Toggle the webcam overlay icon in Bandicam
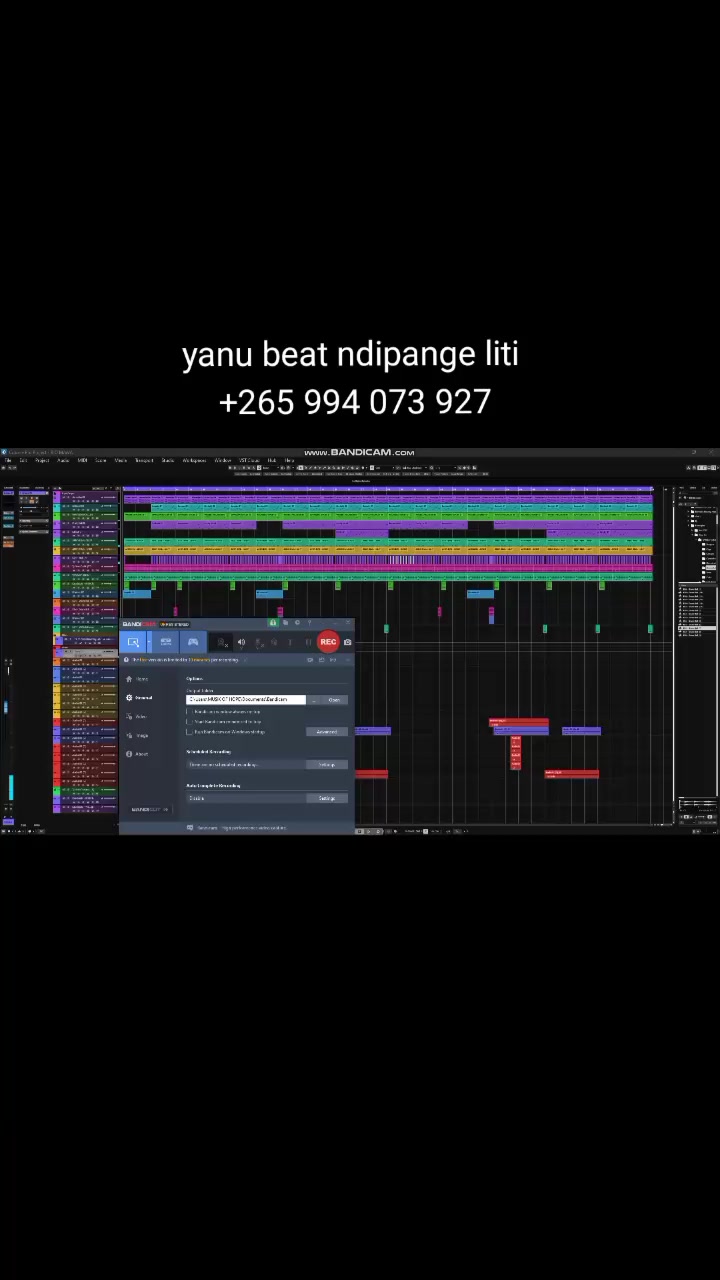The image size is (720, 1280). click(223, 642)
